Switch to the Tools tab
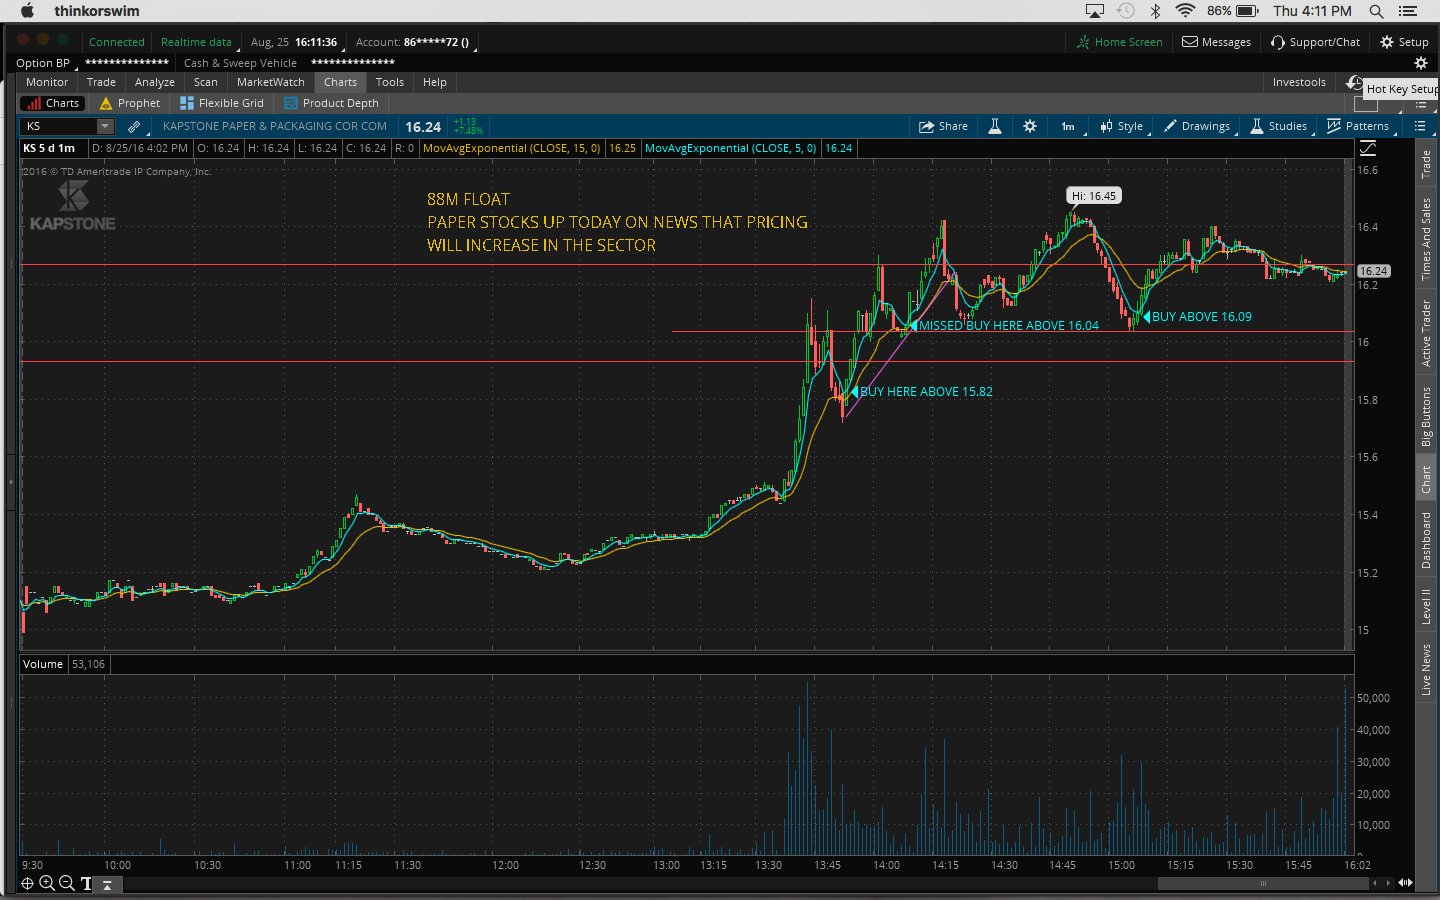Screen dimensions: 1440x900 (390, 82)
